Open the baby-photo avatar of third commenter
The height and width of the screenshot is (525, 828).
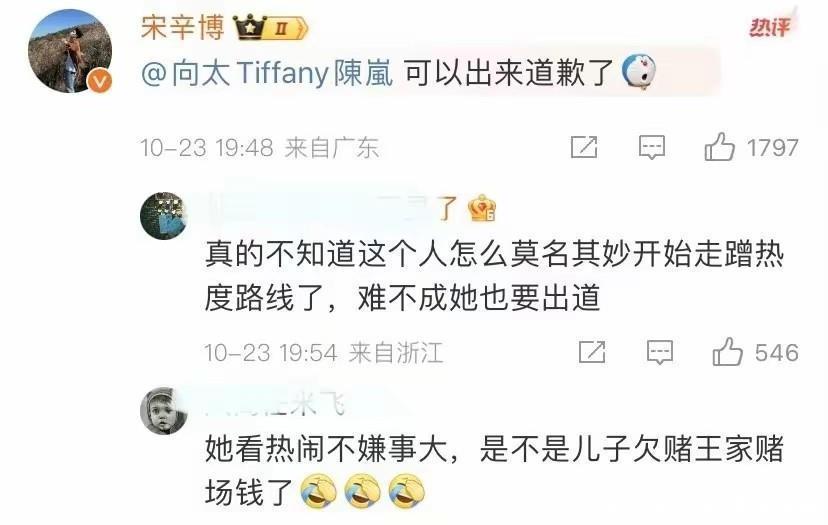164,411
